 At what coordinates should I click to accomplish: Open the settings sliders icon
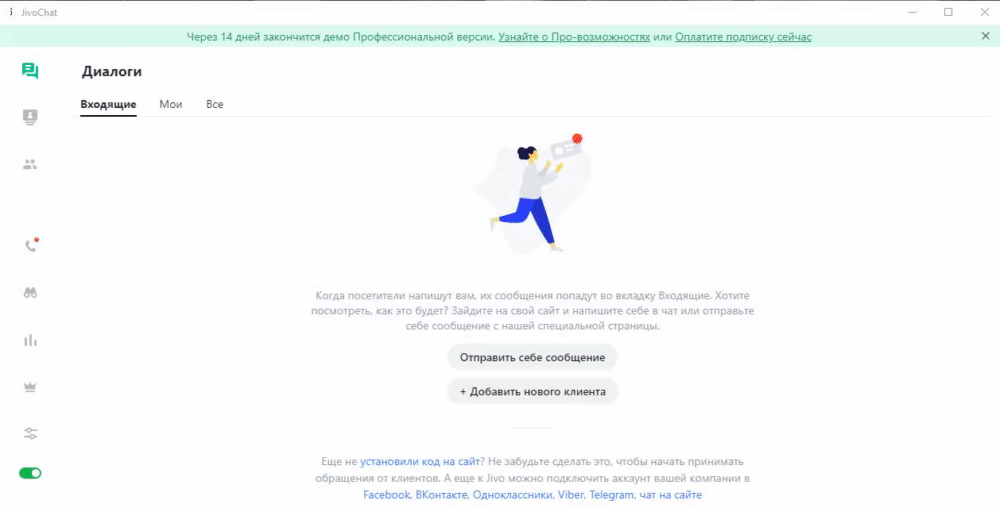(31, 433)
